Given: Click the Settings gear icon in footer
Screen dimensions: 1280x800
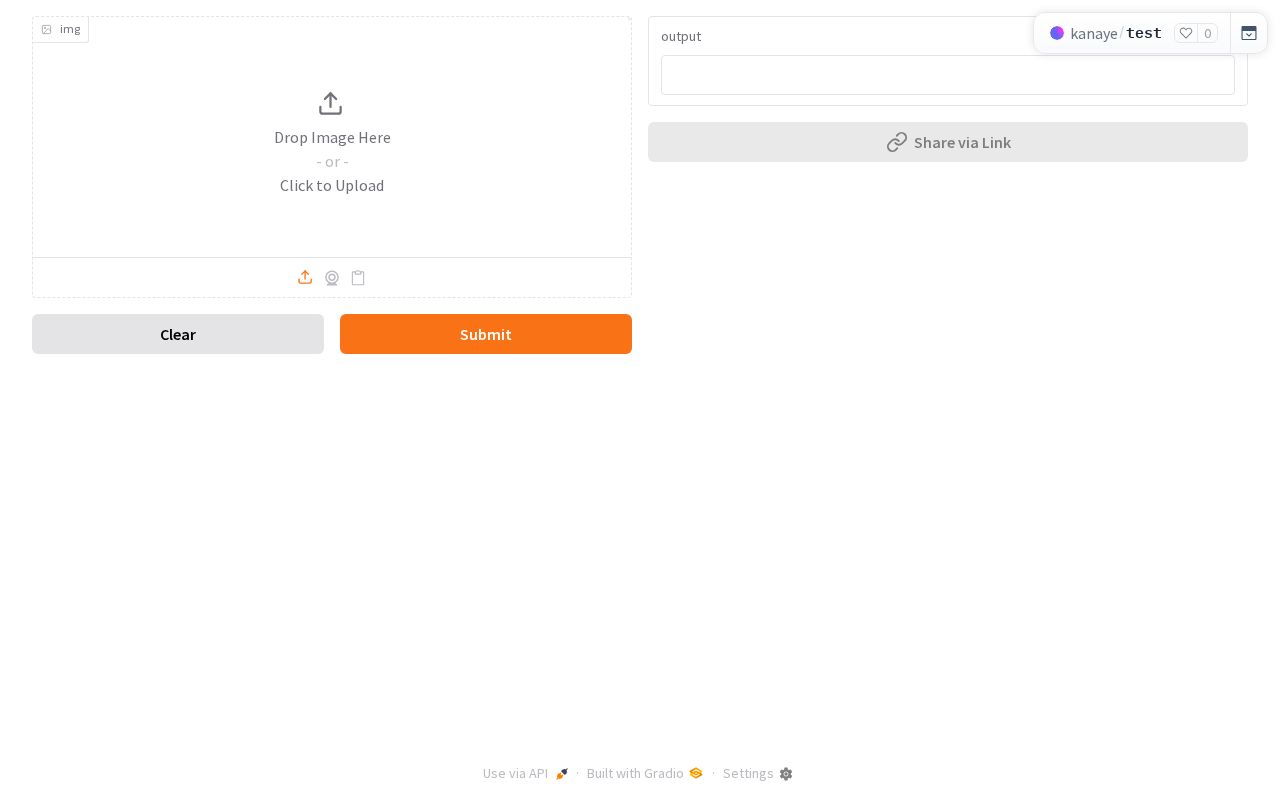Looking at the screenshot, I should [x=786, y=774].
